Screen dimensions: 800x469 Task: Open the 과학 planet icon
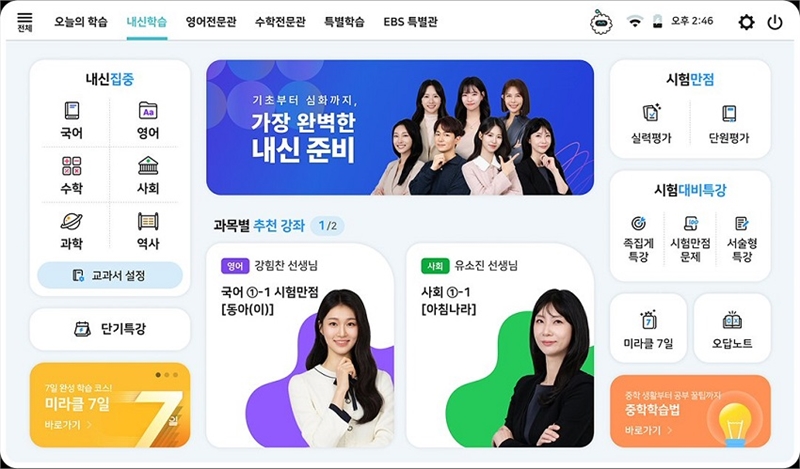[x=71, y=221]
